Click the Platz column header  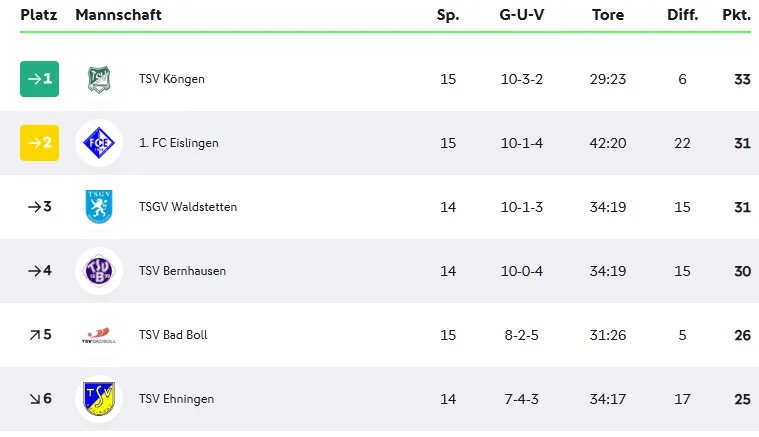pos(39,15)
